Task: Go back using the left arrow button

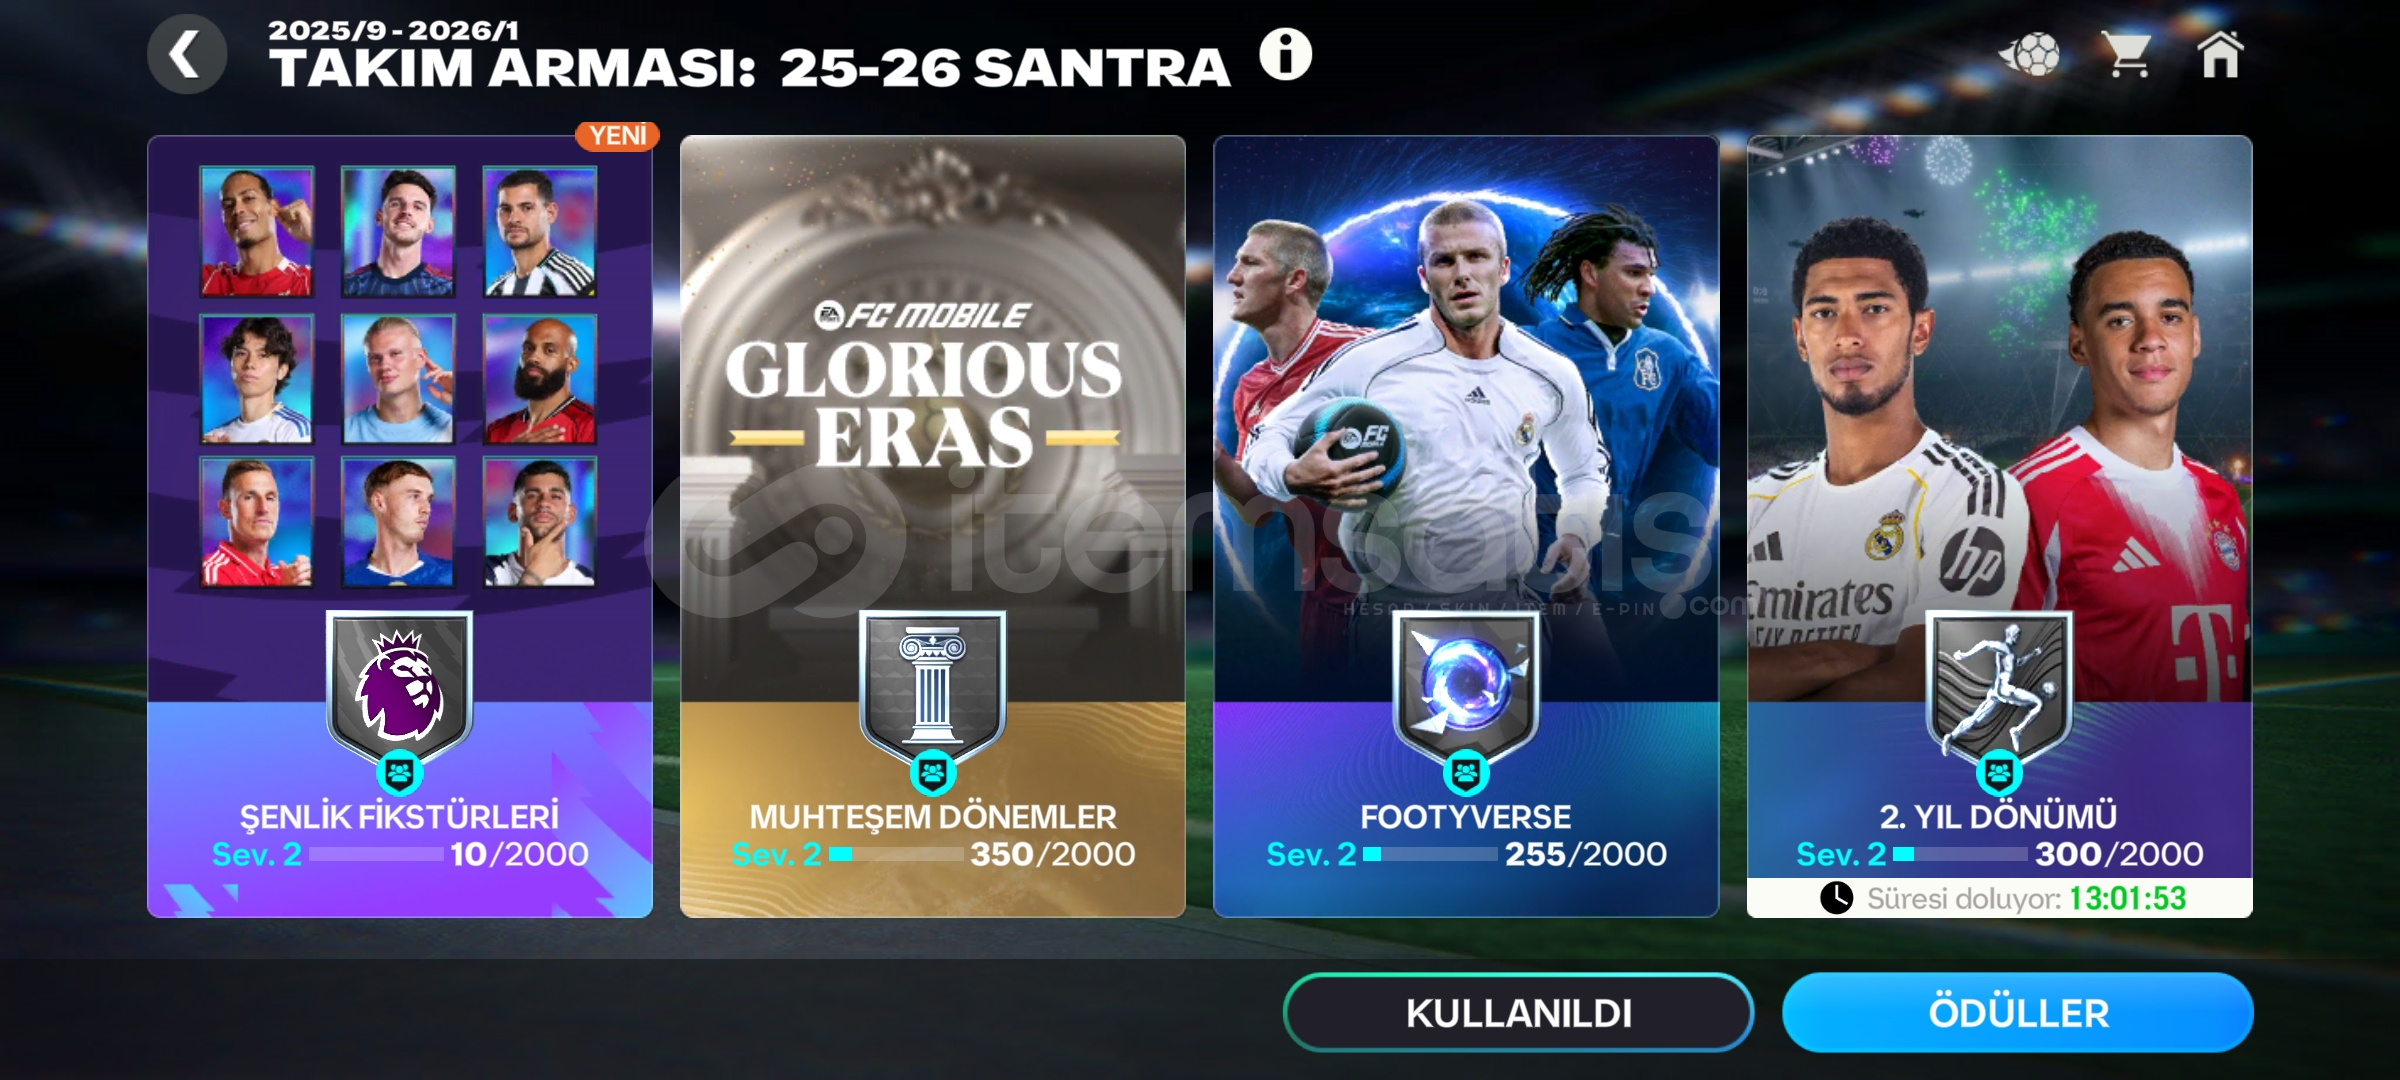Action: [186, 54]
